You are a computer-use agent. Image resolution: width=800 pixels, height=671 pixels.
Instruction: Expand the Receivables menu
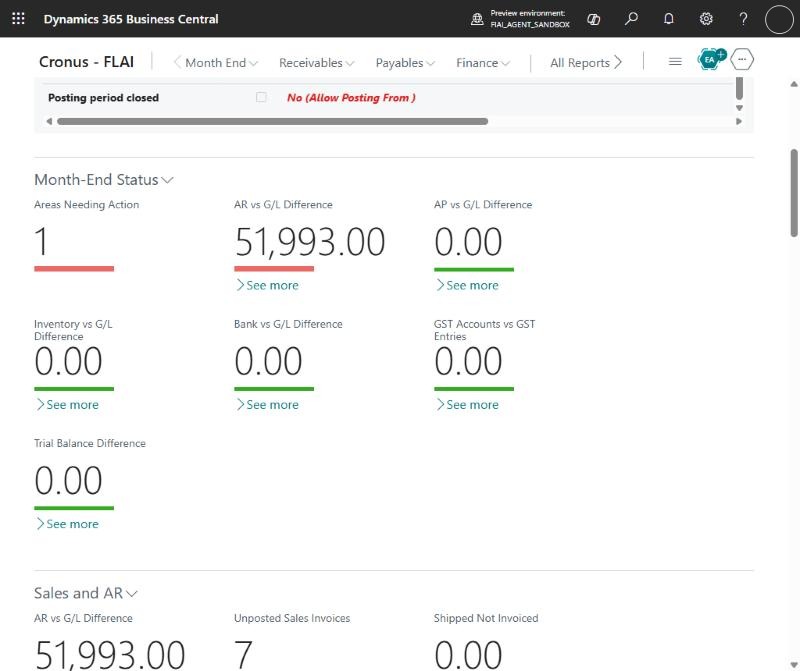tap(316, 63)
